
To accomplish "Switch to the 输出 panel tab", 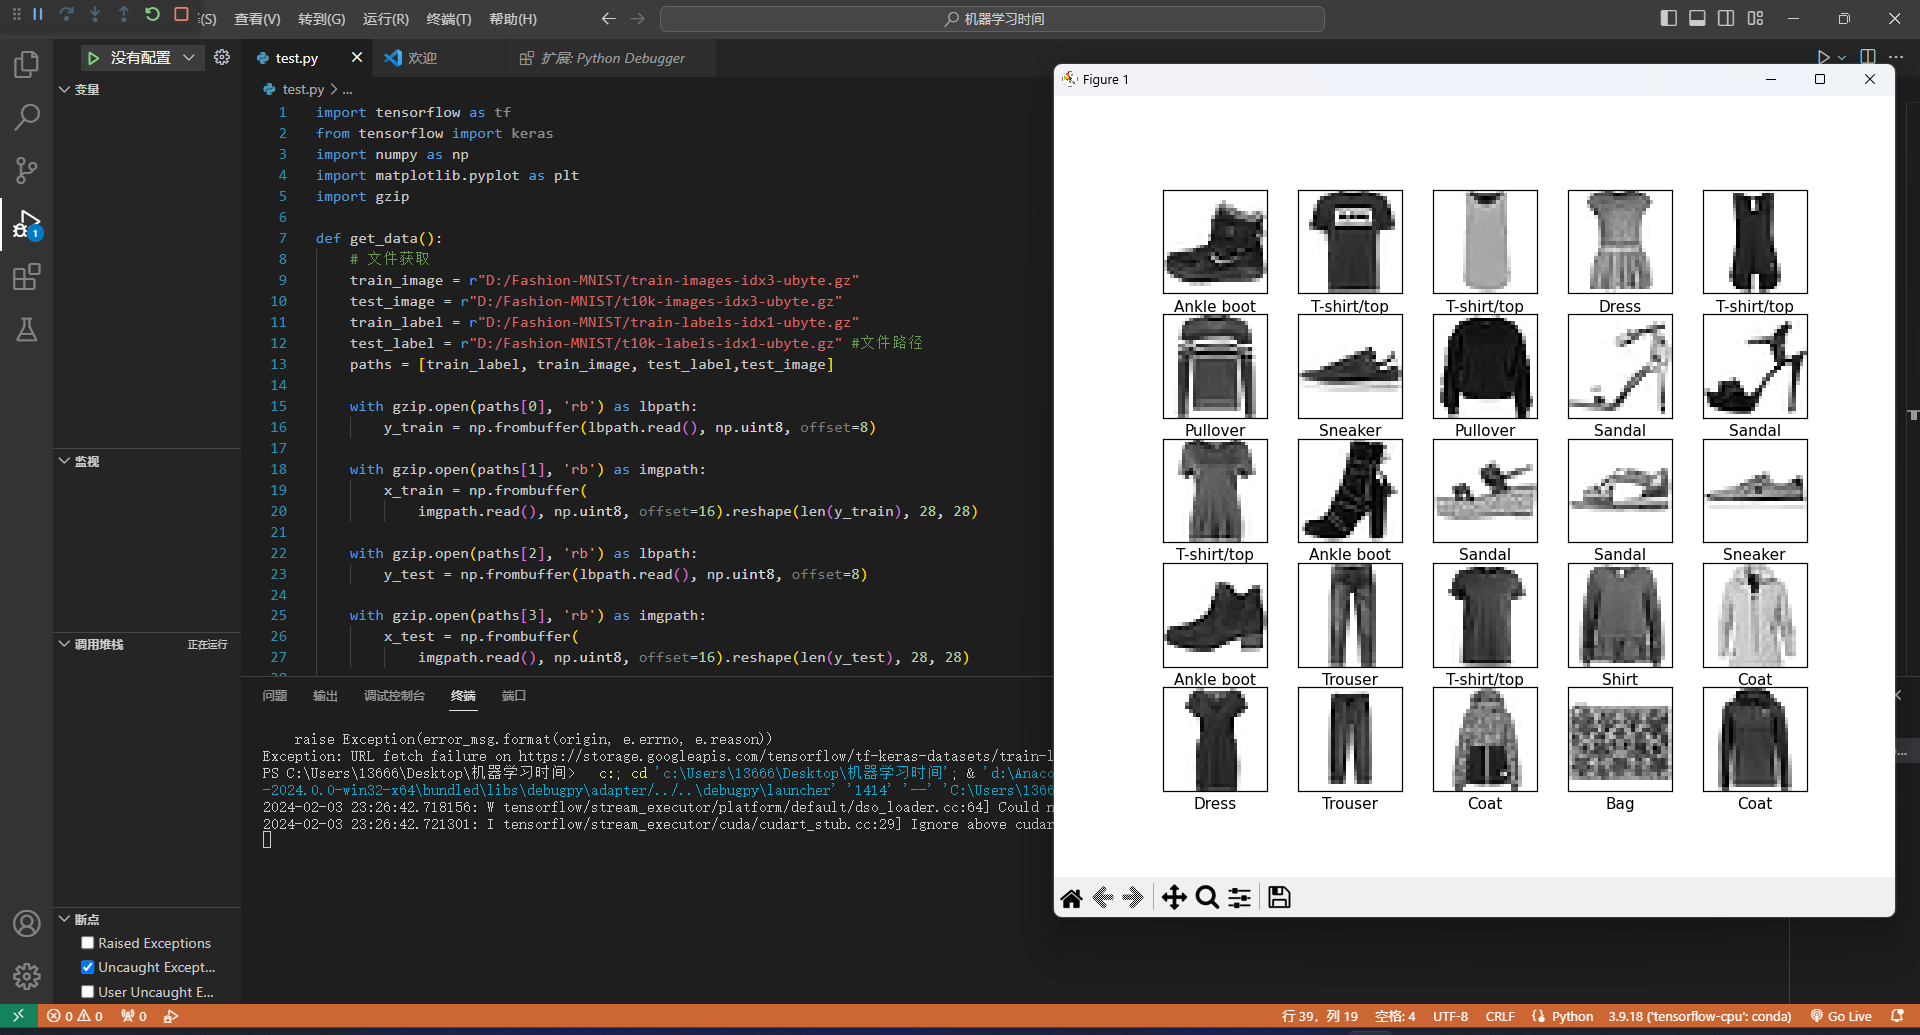I will coord(325,696).
